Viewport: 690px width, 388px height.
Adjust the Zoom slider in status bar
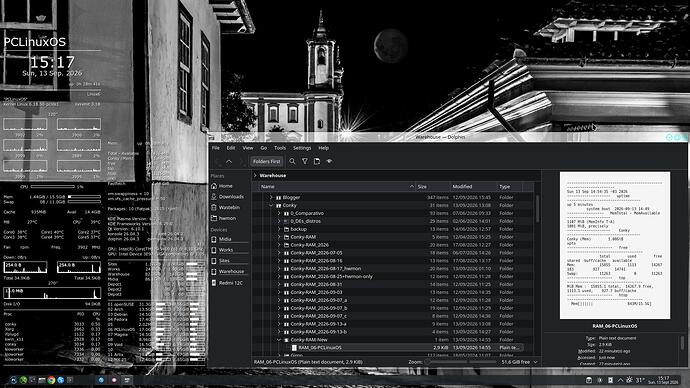pyautogui.click(x=460, y=362)
